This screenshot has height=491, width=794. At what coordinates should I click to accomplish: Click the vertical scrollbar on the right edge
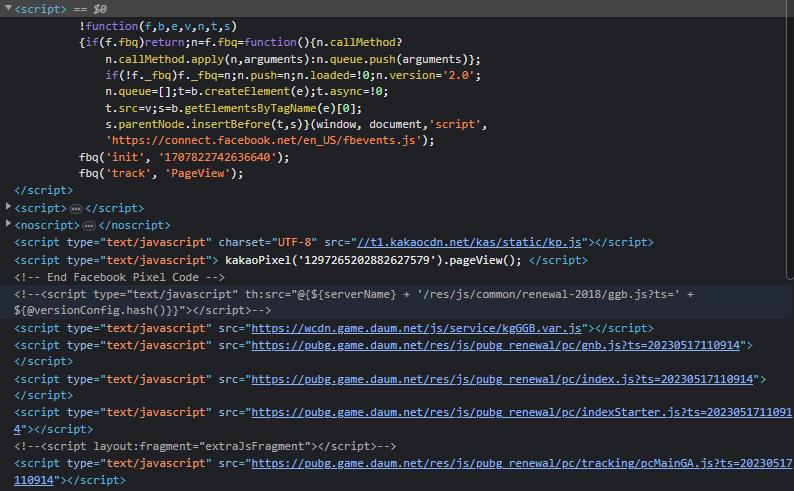pos(790,139)
